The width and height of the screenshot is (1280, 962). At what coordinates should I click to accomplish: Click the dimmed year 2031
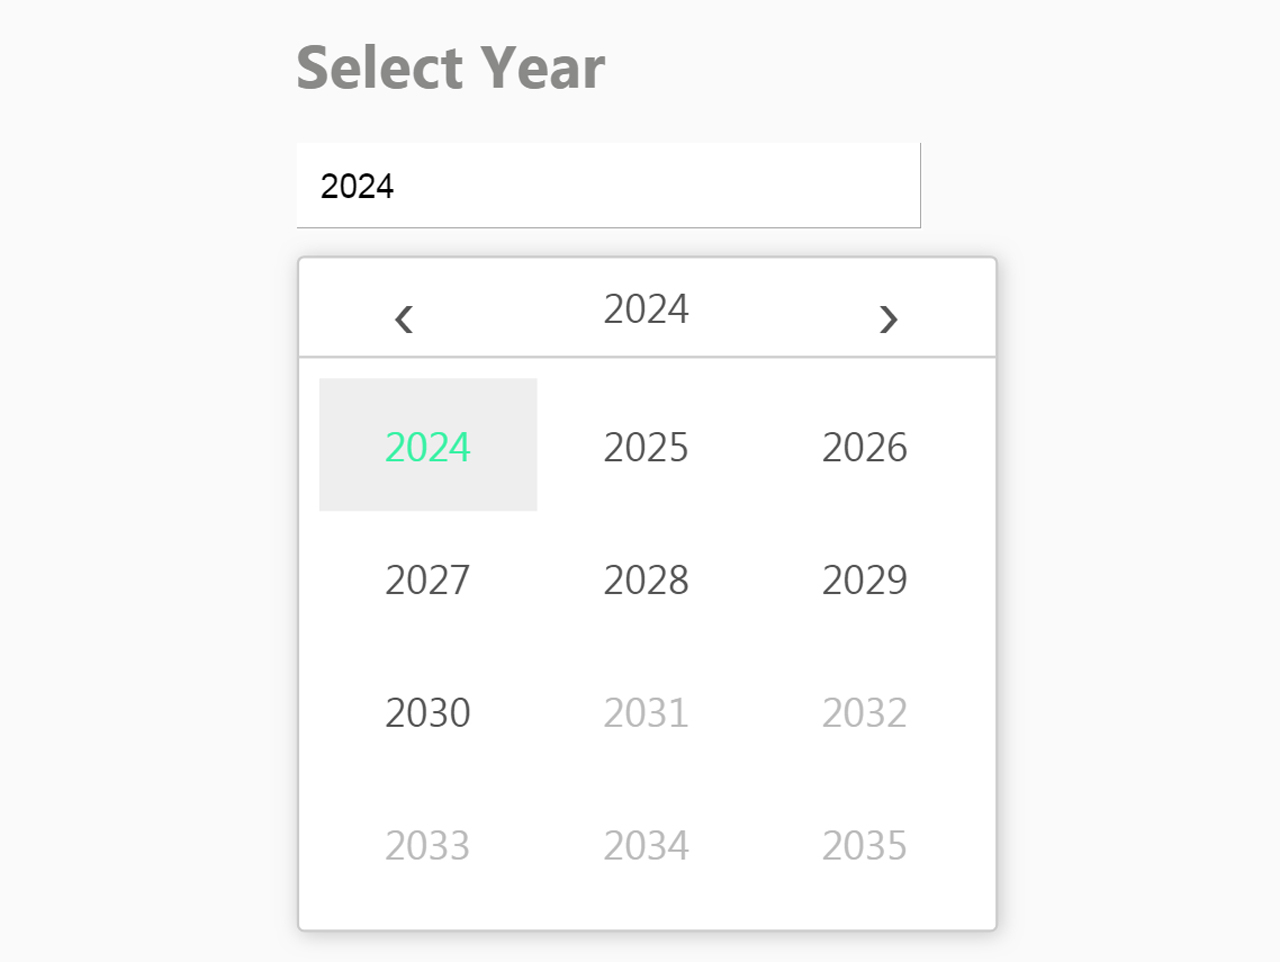click(x=646, y=711)
